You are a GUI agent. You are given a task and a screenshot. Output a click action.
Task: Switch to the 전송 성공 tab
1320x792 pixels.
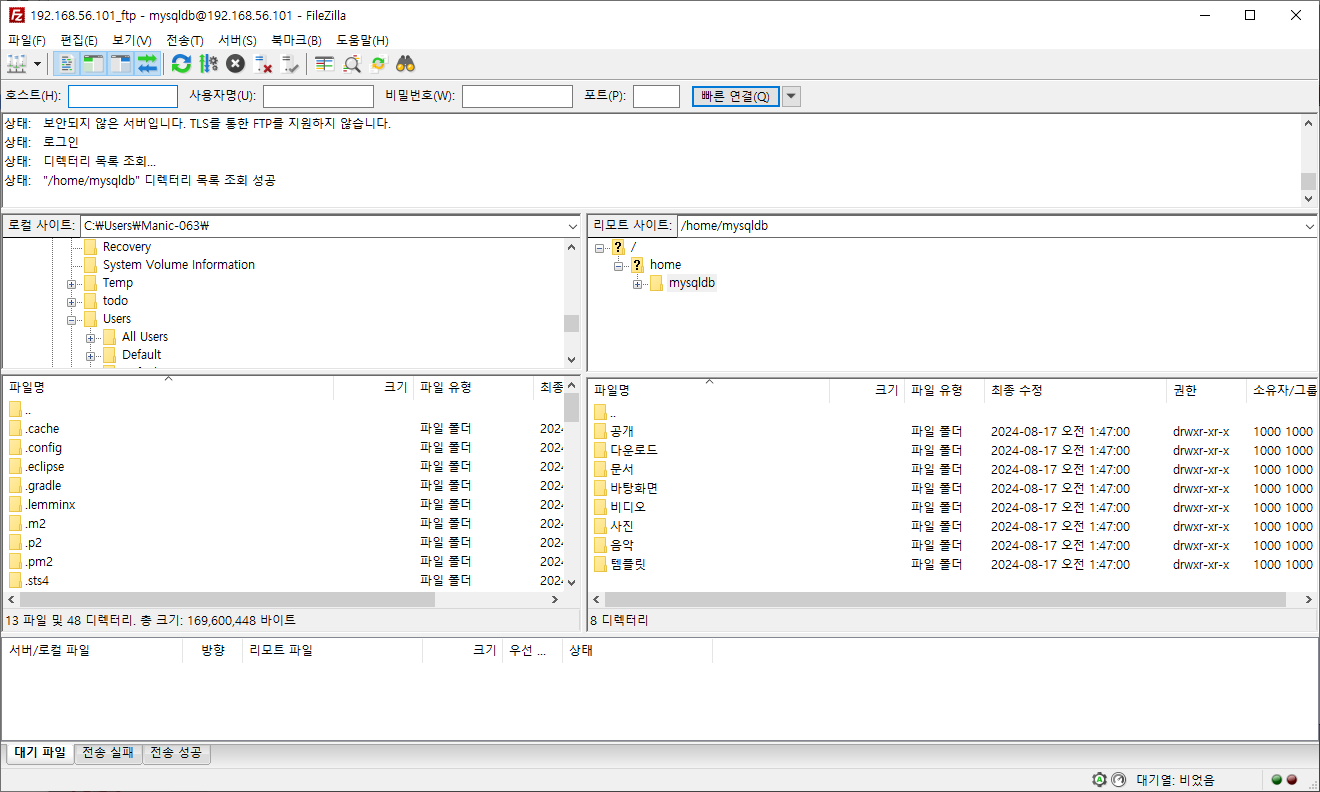[x=177, y=753]
